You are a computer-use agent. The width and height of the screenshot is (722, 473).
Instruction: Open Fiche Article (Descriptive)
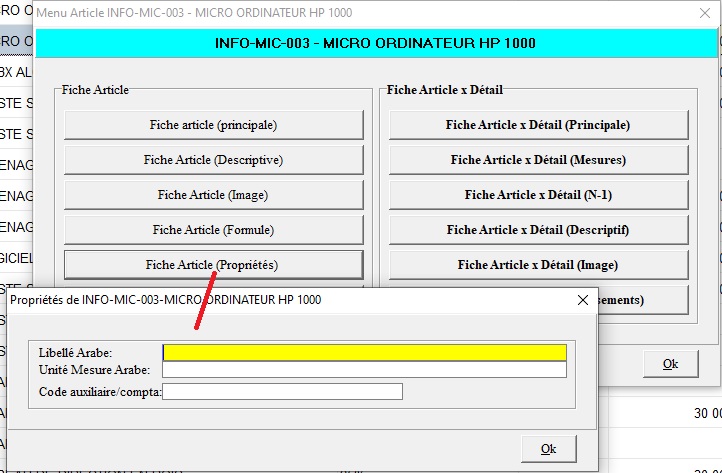[213, 160]
